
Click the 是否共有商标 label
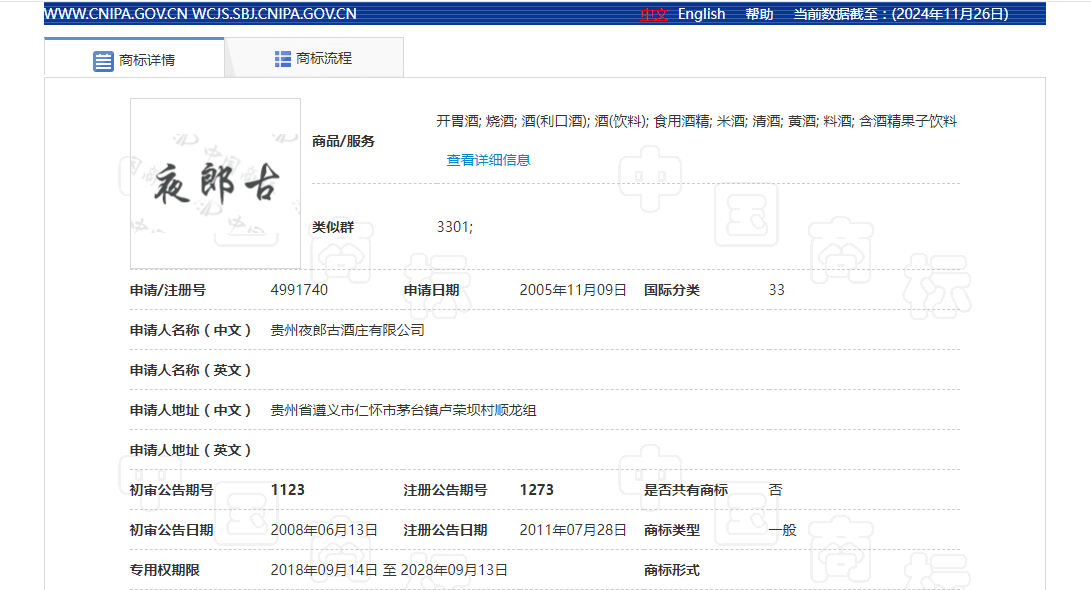click(685, 490)
